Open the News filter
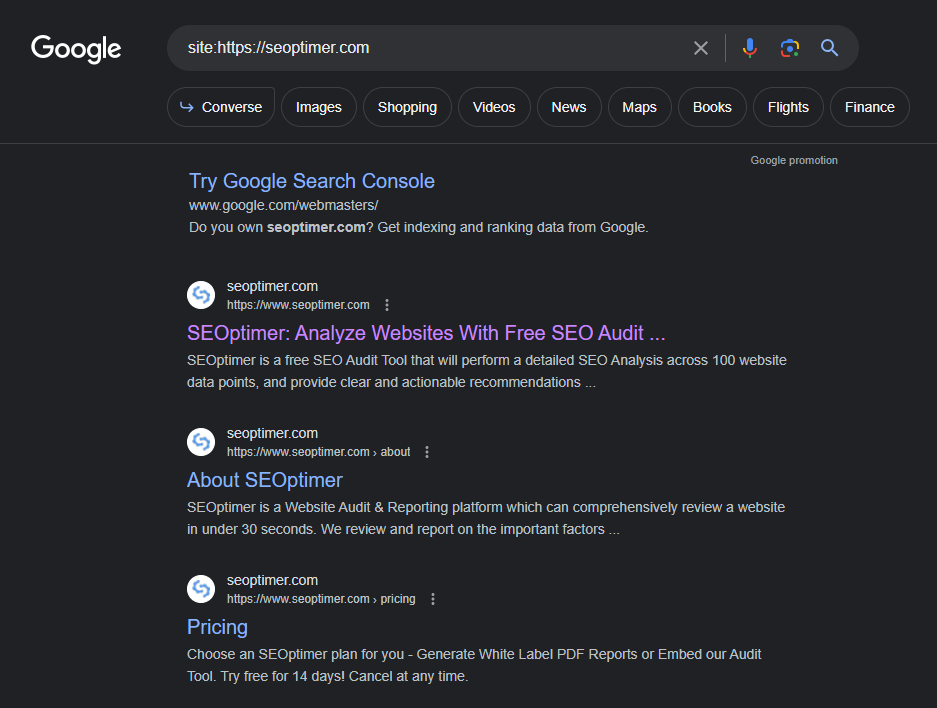 click(569, 107)
